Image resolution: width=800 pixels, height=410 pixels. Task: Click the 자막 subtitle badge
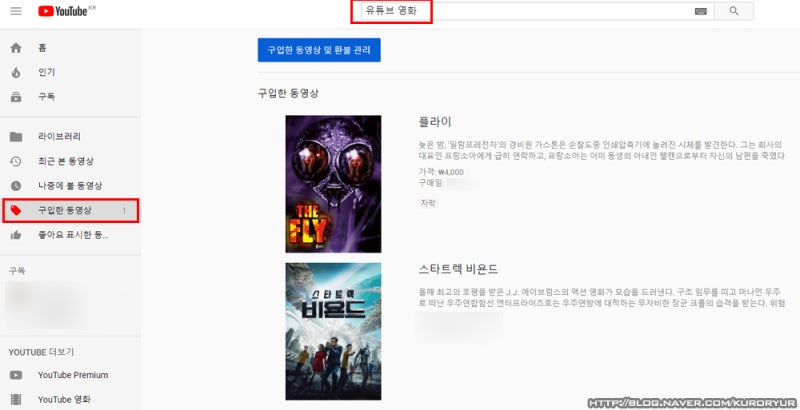(x=428, y=203)
